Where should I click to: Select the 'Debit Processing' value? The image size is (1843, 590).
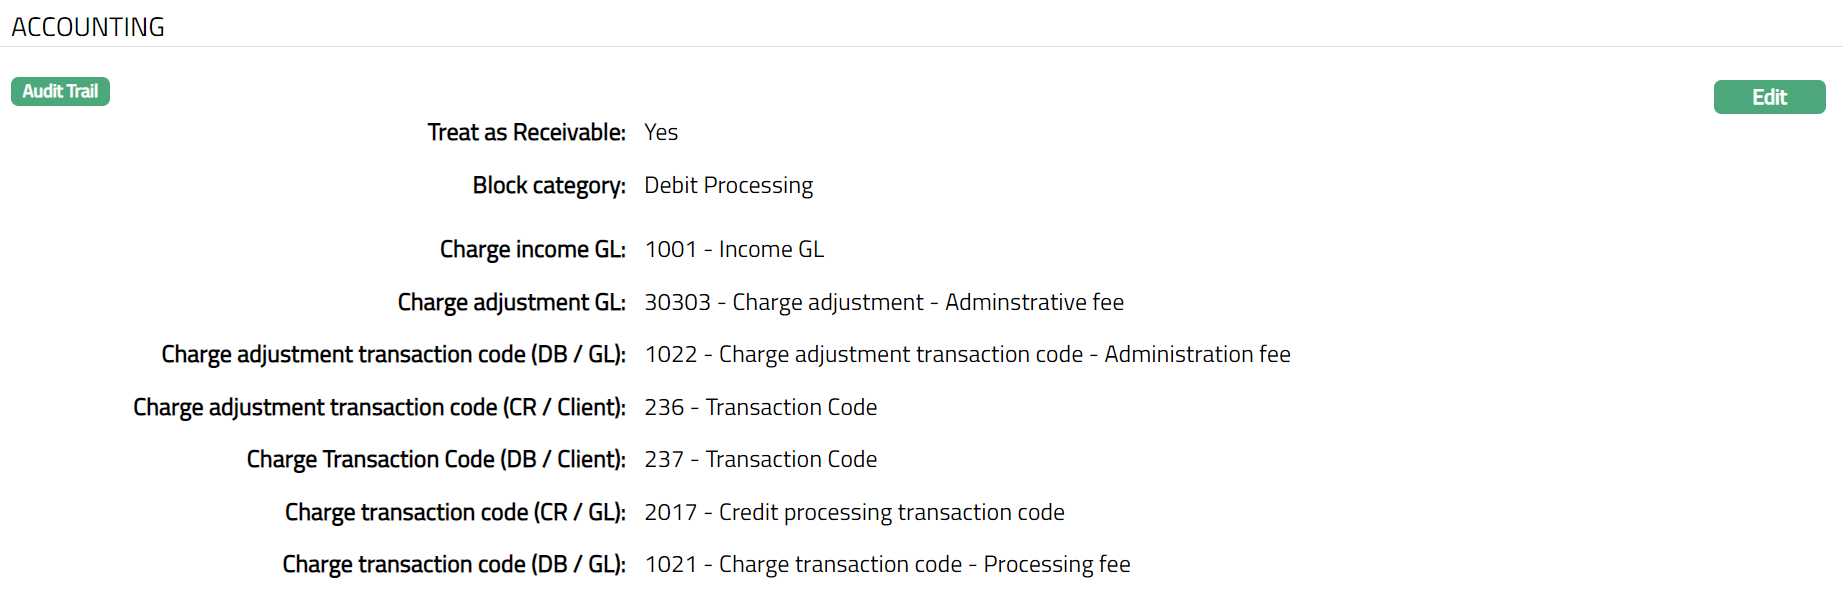[x=728, y=185]
